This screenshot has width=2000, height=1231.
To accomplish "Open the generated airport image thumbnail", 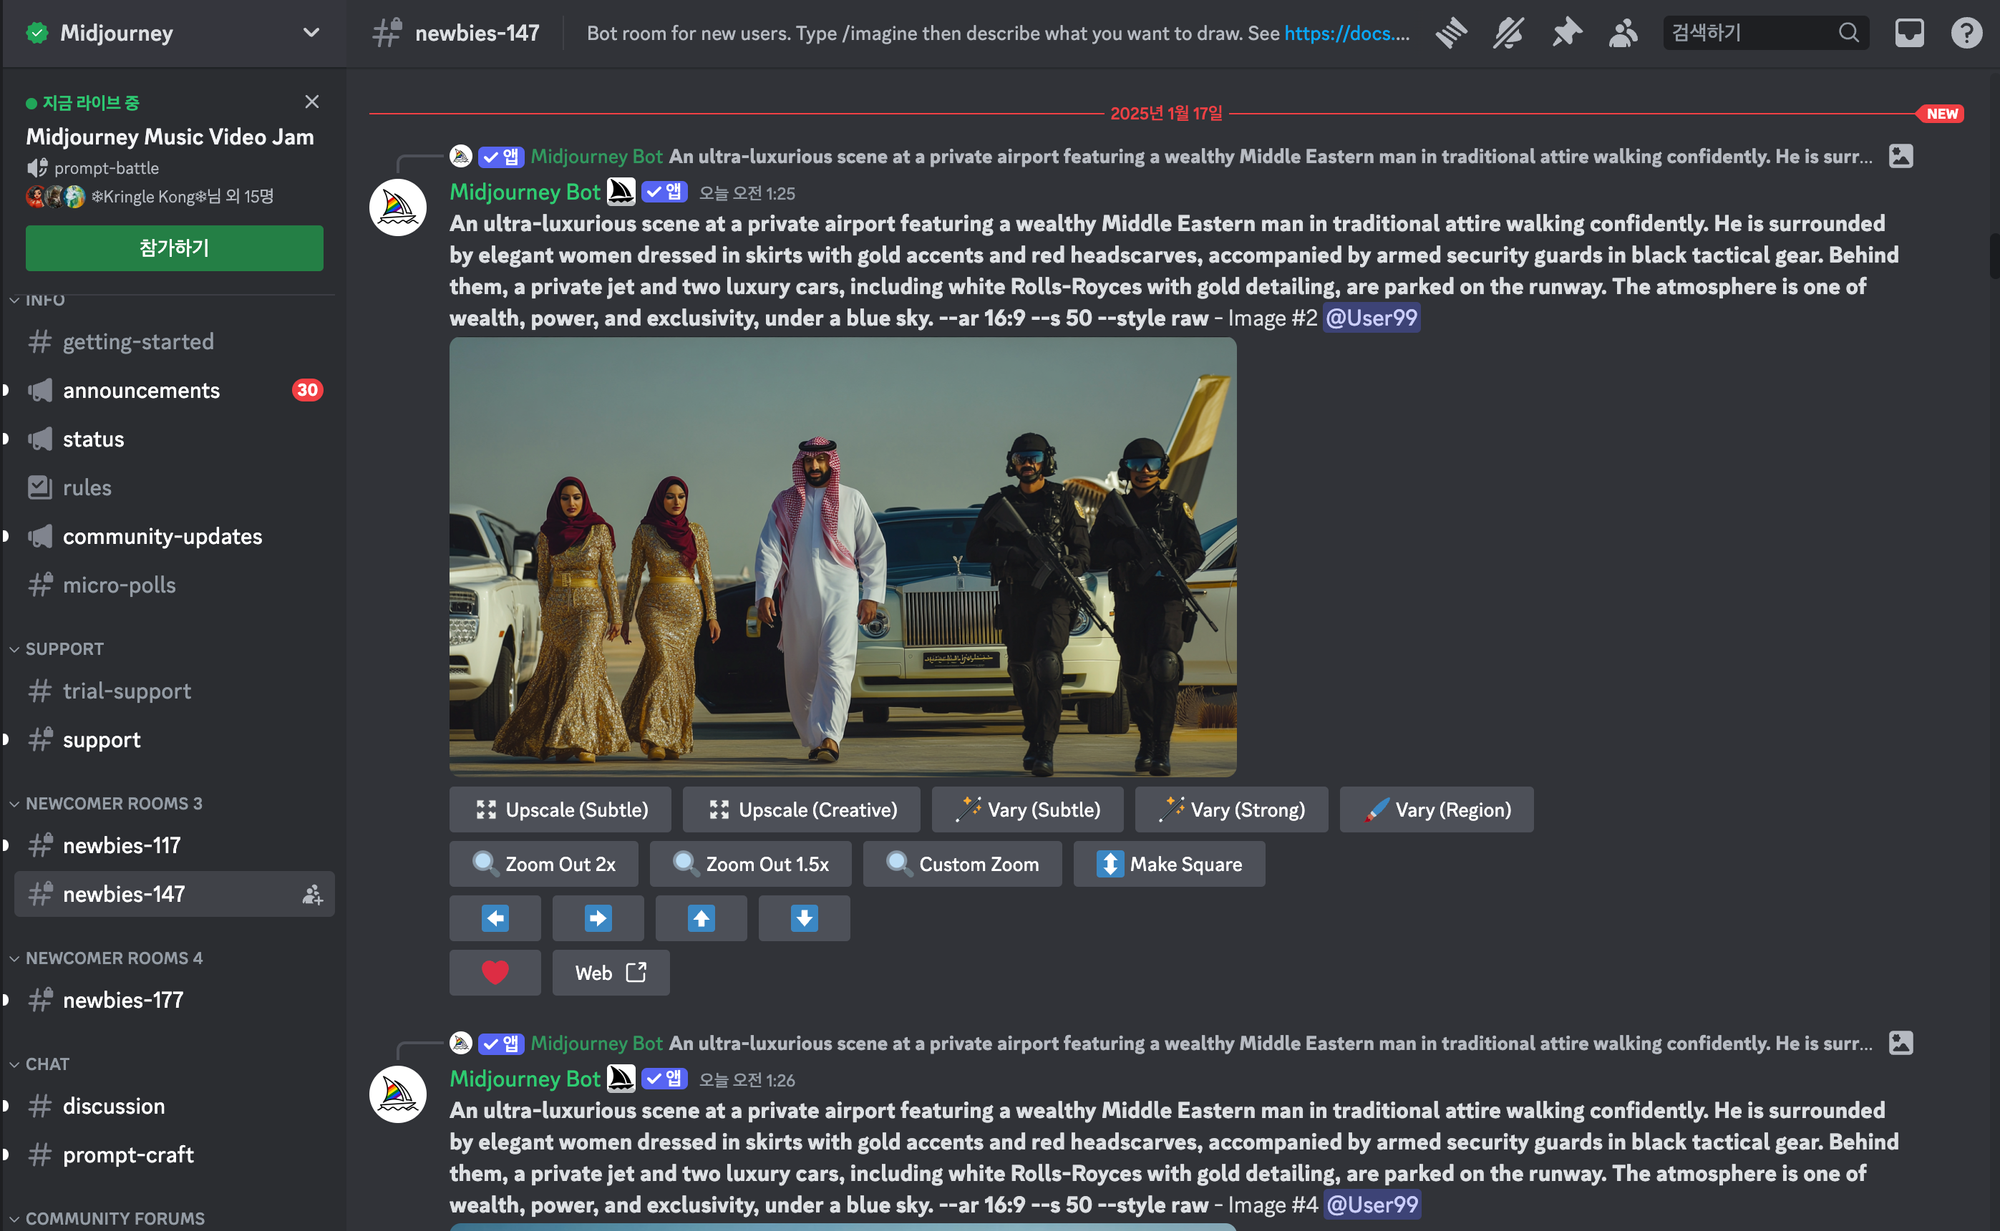I will point(842,557).
